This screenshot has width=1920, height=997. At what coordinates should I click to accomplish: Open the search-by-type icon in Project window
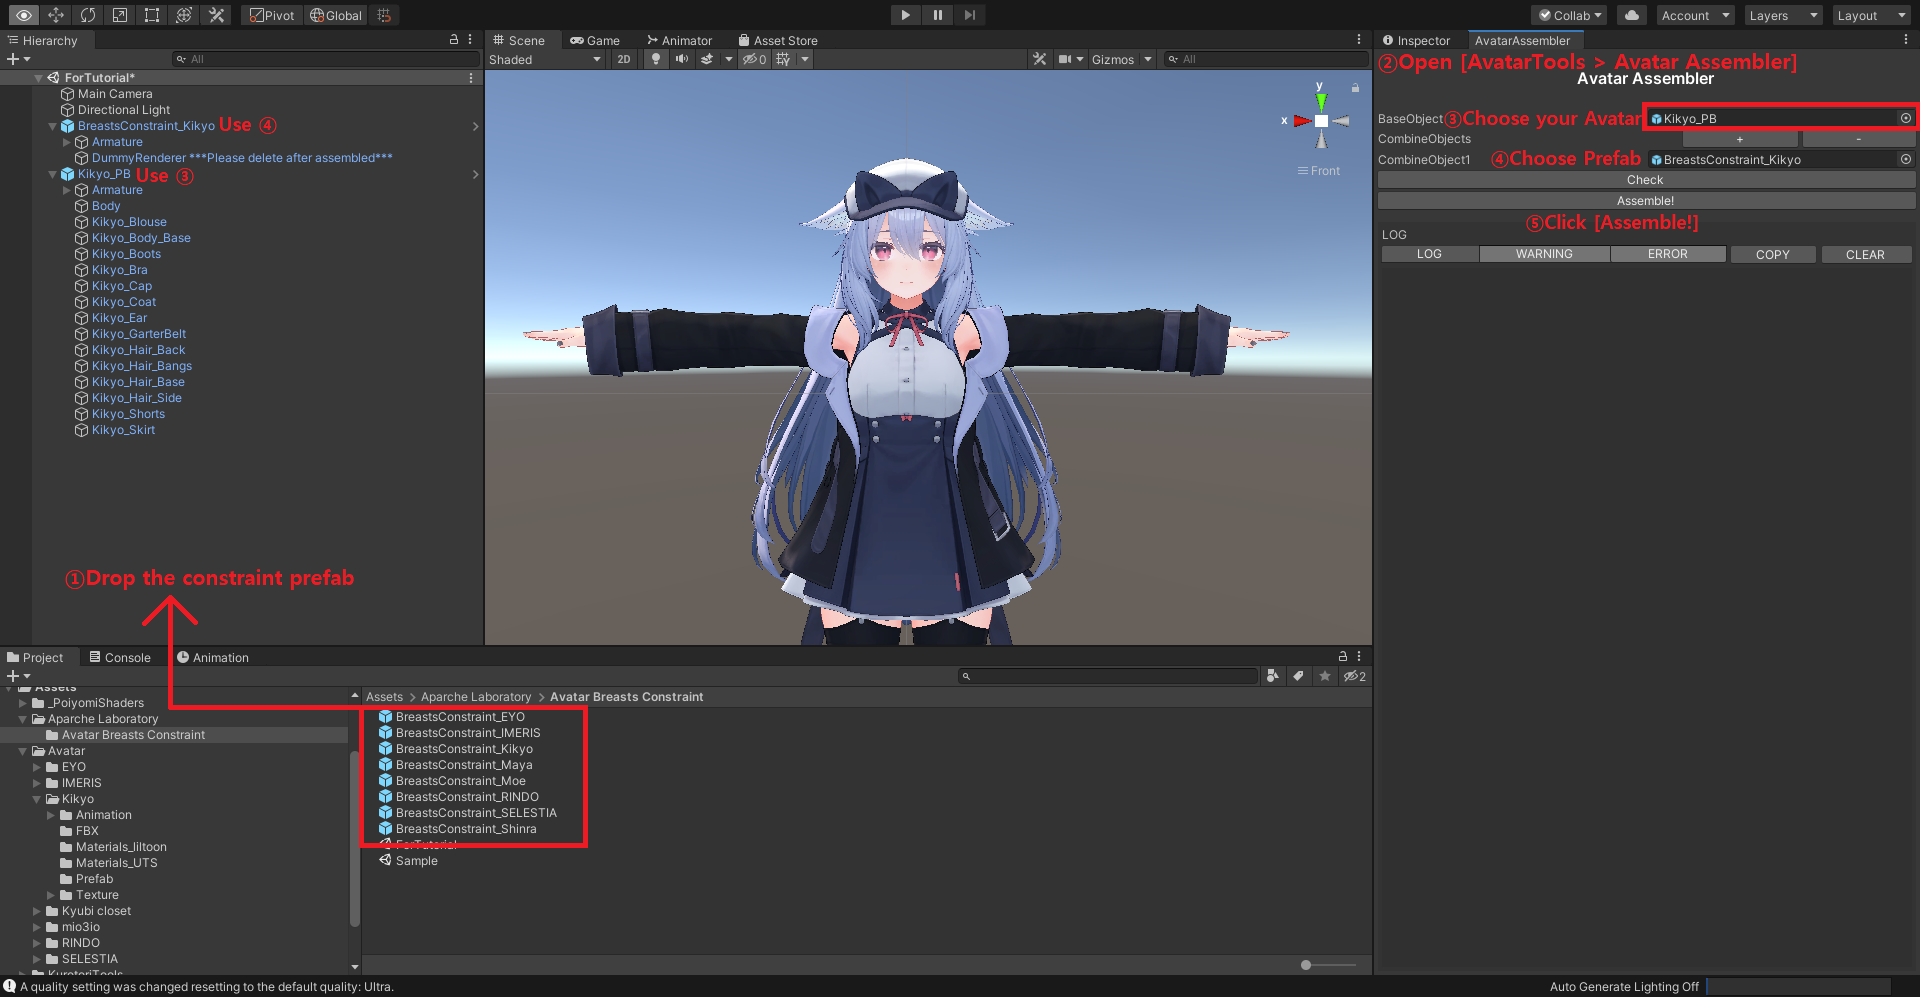point(1273,676)
